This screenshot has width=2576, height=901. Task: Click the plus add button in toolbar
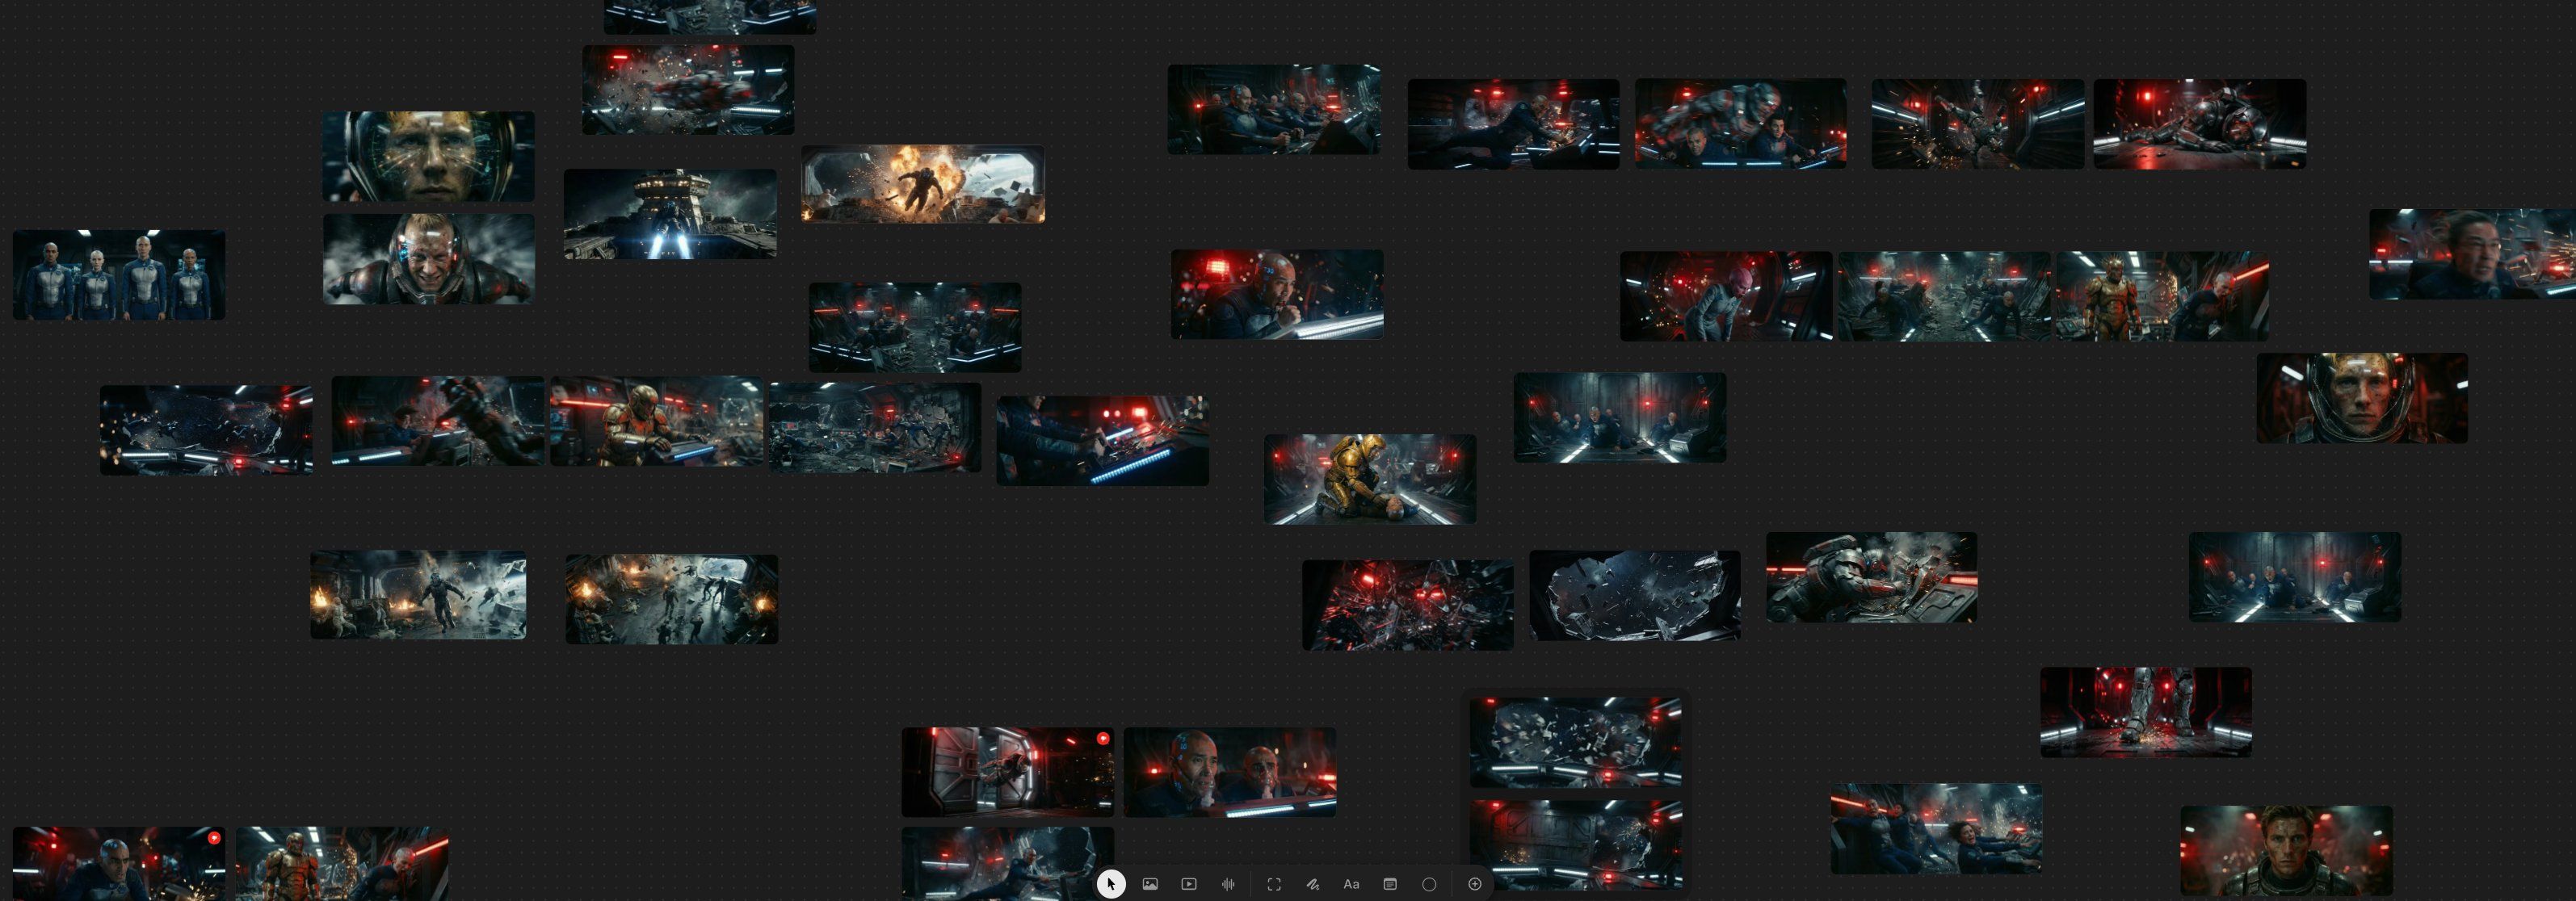pyautogui.click(x=1474, y=884)
